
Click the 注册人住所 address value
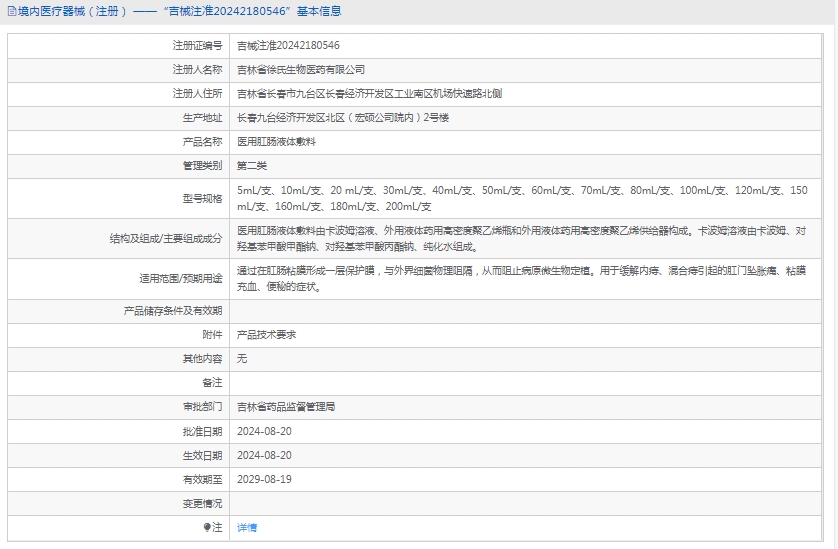pyautogui.click(x=369, y=94)
